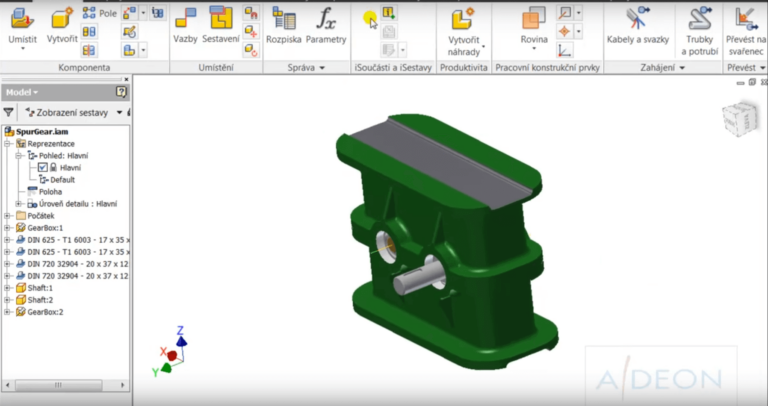Click the browser horizontal scrollbar thumb
The image size is (768, 406).
point(58,385)
